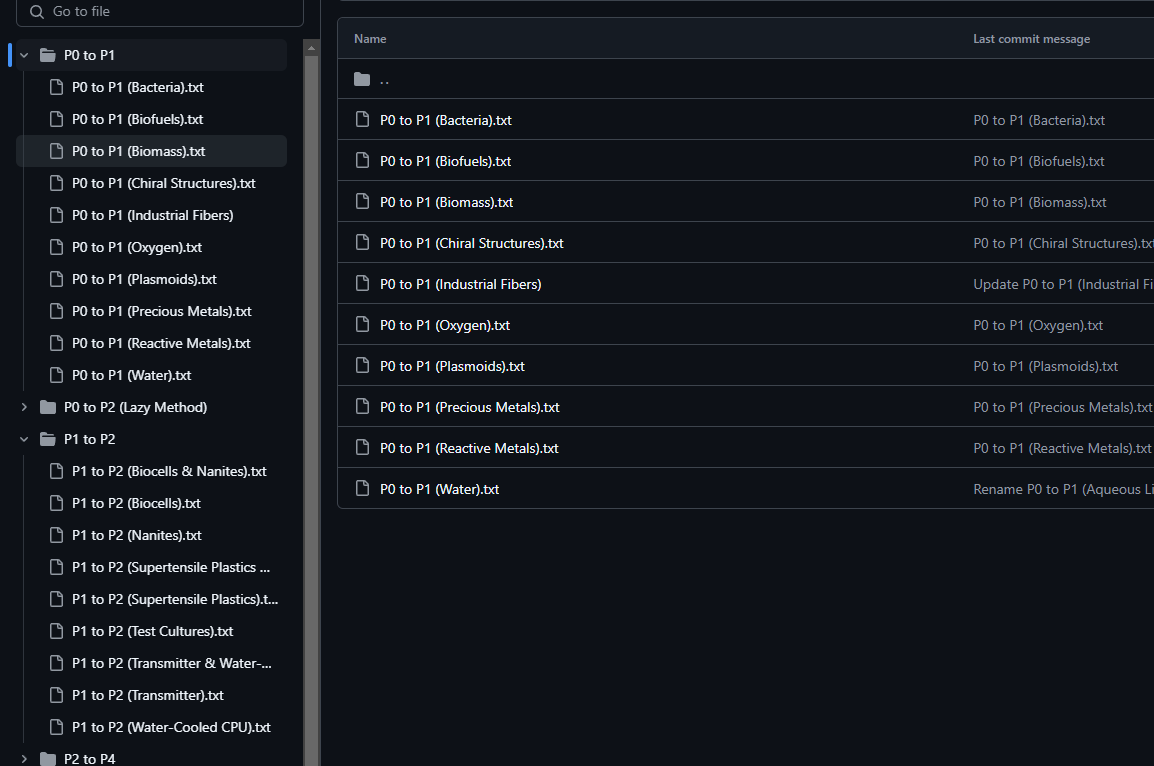Viewport: 1154px width, 766px height.
Task: Open P0 to P1 (Plasmoids).txt from file list
Action: [x=452, y=366]
